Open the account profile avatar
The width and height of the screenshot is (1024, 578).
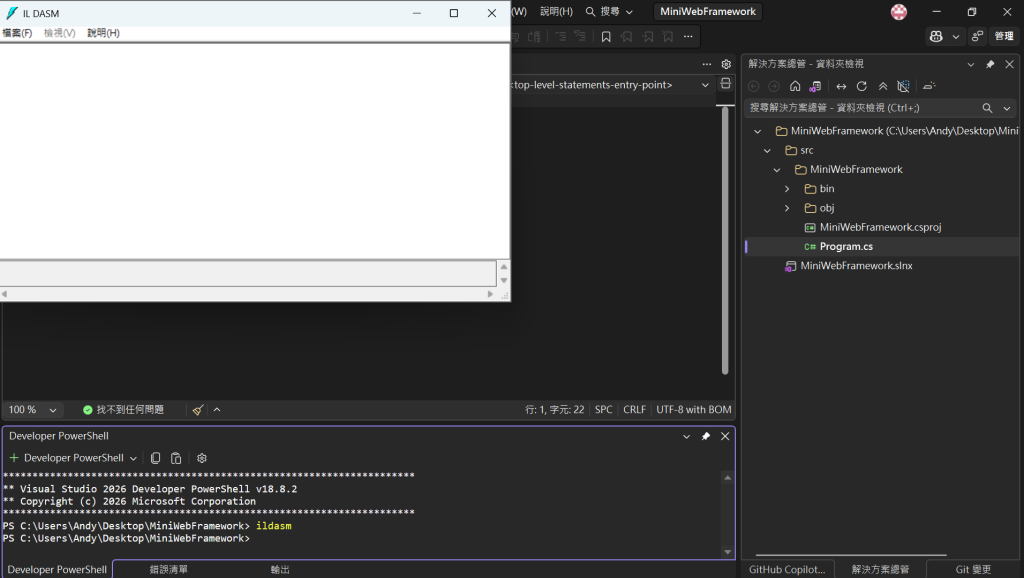(899, 12)
